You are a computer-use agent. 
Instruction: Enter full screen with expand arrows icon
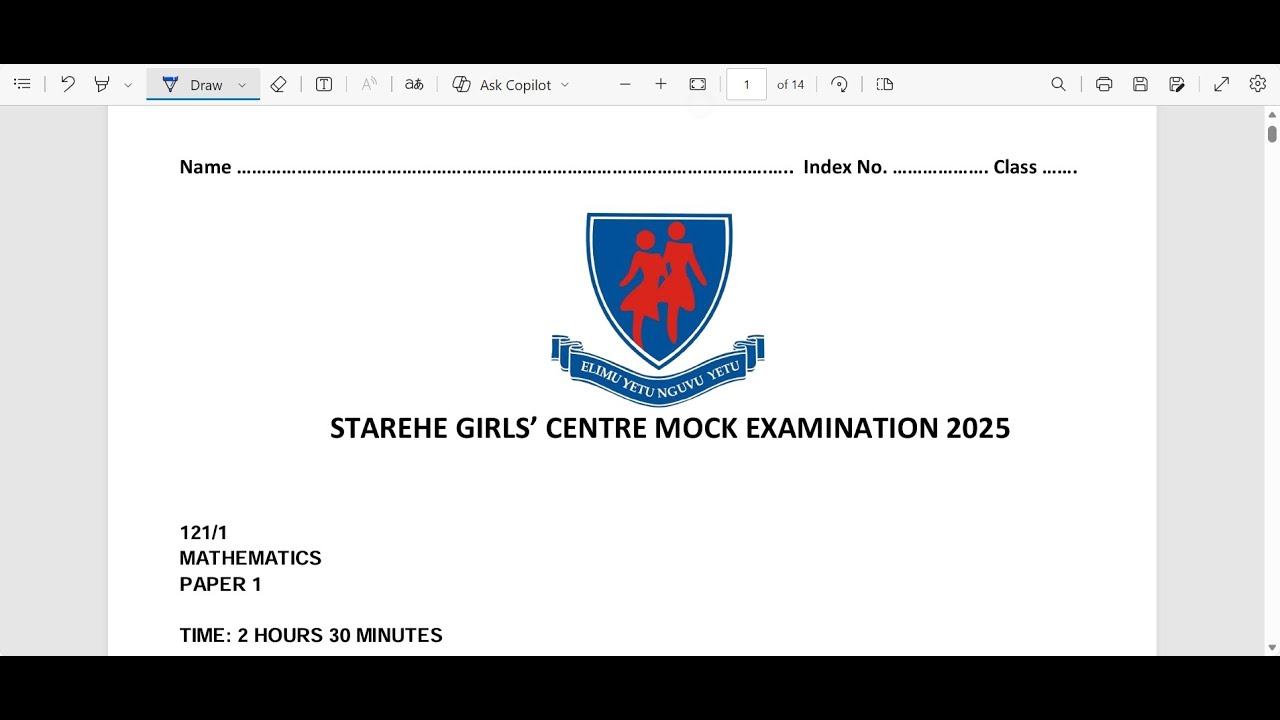pyautogui.click(x=1222, y=85)
